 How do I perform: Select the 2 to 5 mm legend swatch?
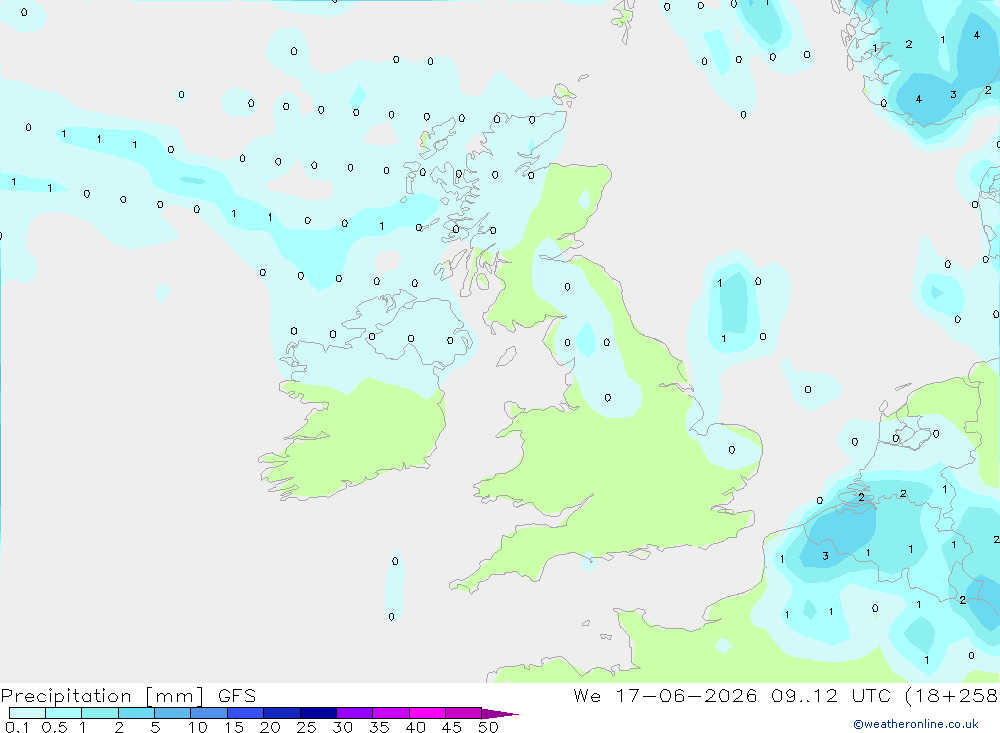136,713
